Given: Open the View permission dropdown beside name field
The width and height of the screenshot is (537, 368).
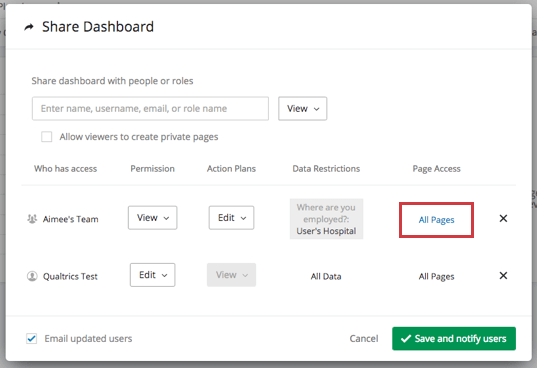Looking at the screenshot, I should (x=302, y=109).
